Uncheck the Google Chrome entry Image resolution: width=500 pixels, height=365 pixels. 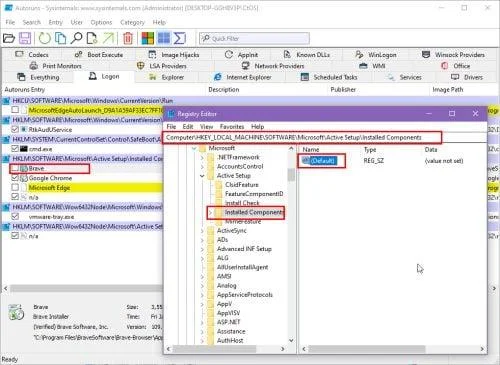click(x=15, y=178)
